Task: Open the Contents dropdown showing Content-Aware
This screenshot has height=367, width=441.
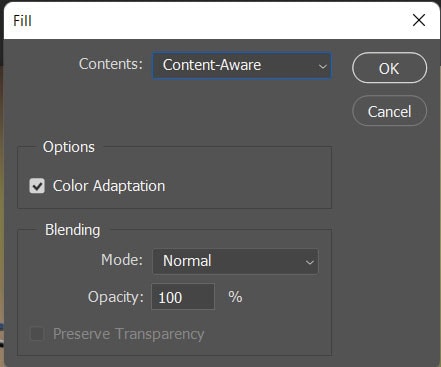Action: [x=242, y=66]
